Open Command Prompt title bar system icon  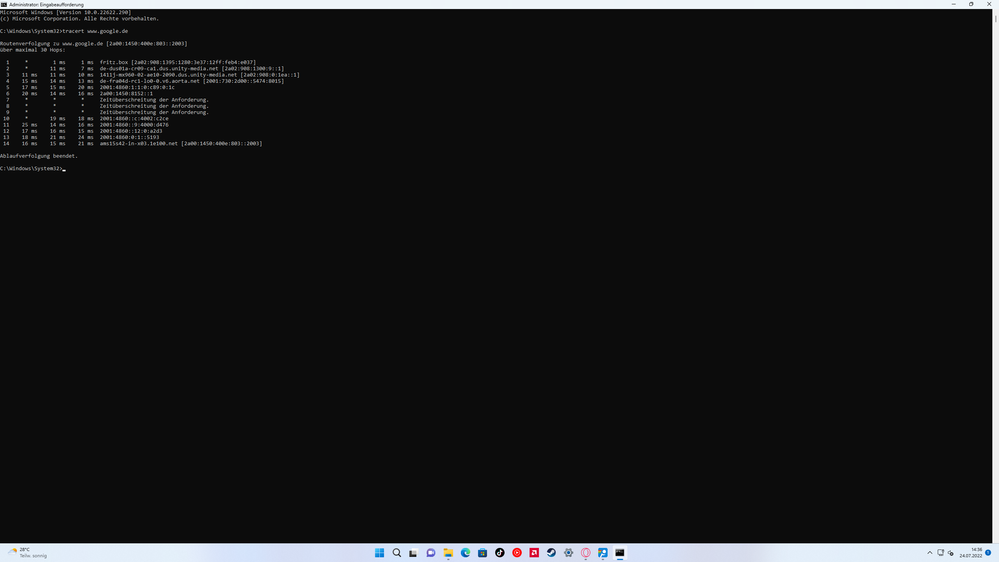(4, 4)
